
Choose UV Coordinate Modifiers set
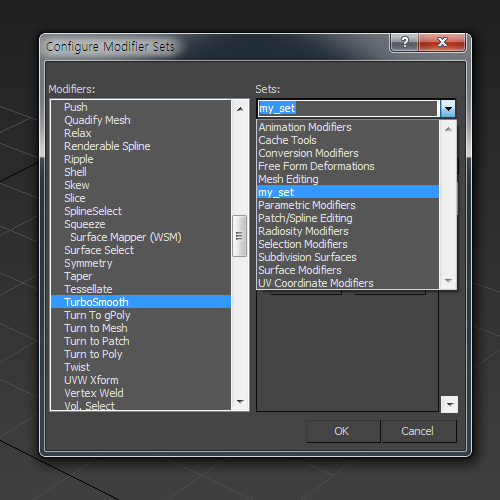348,283
